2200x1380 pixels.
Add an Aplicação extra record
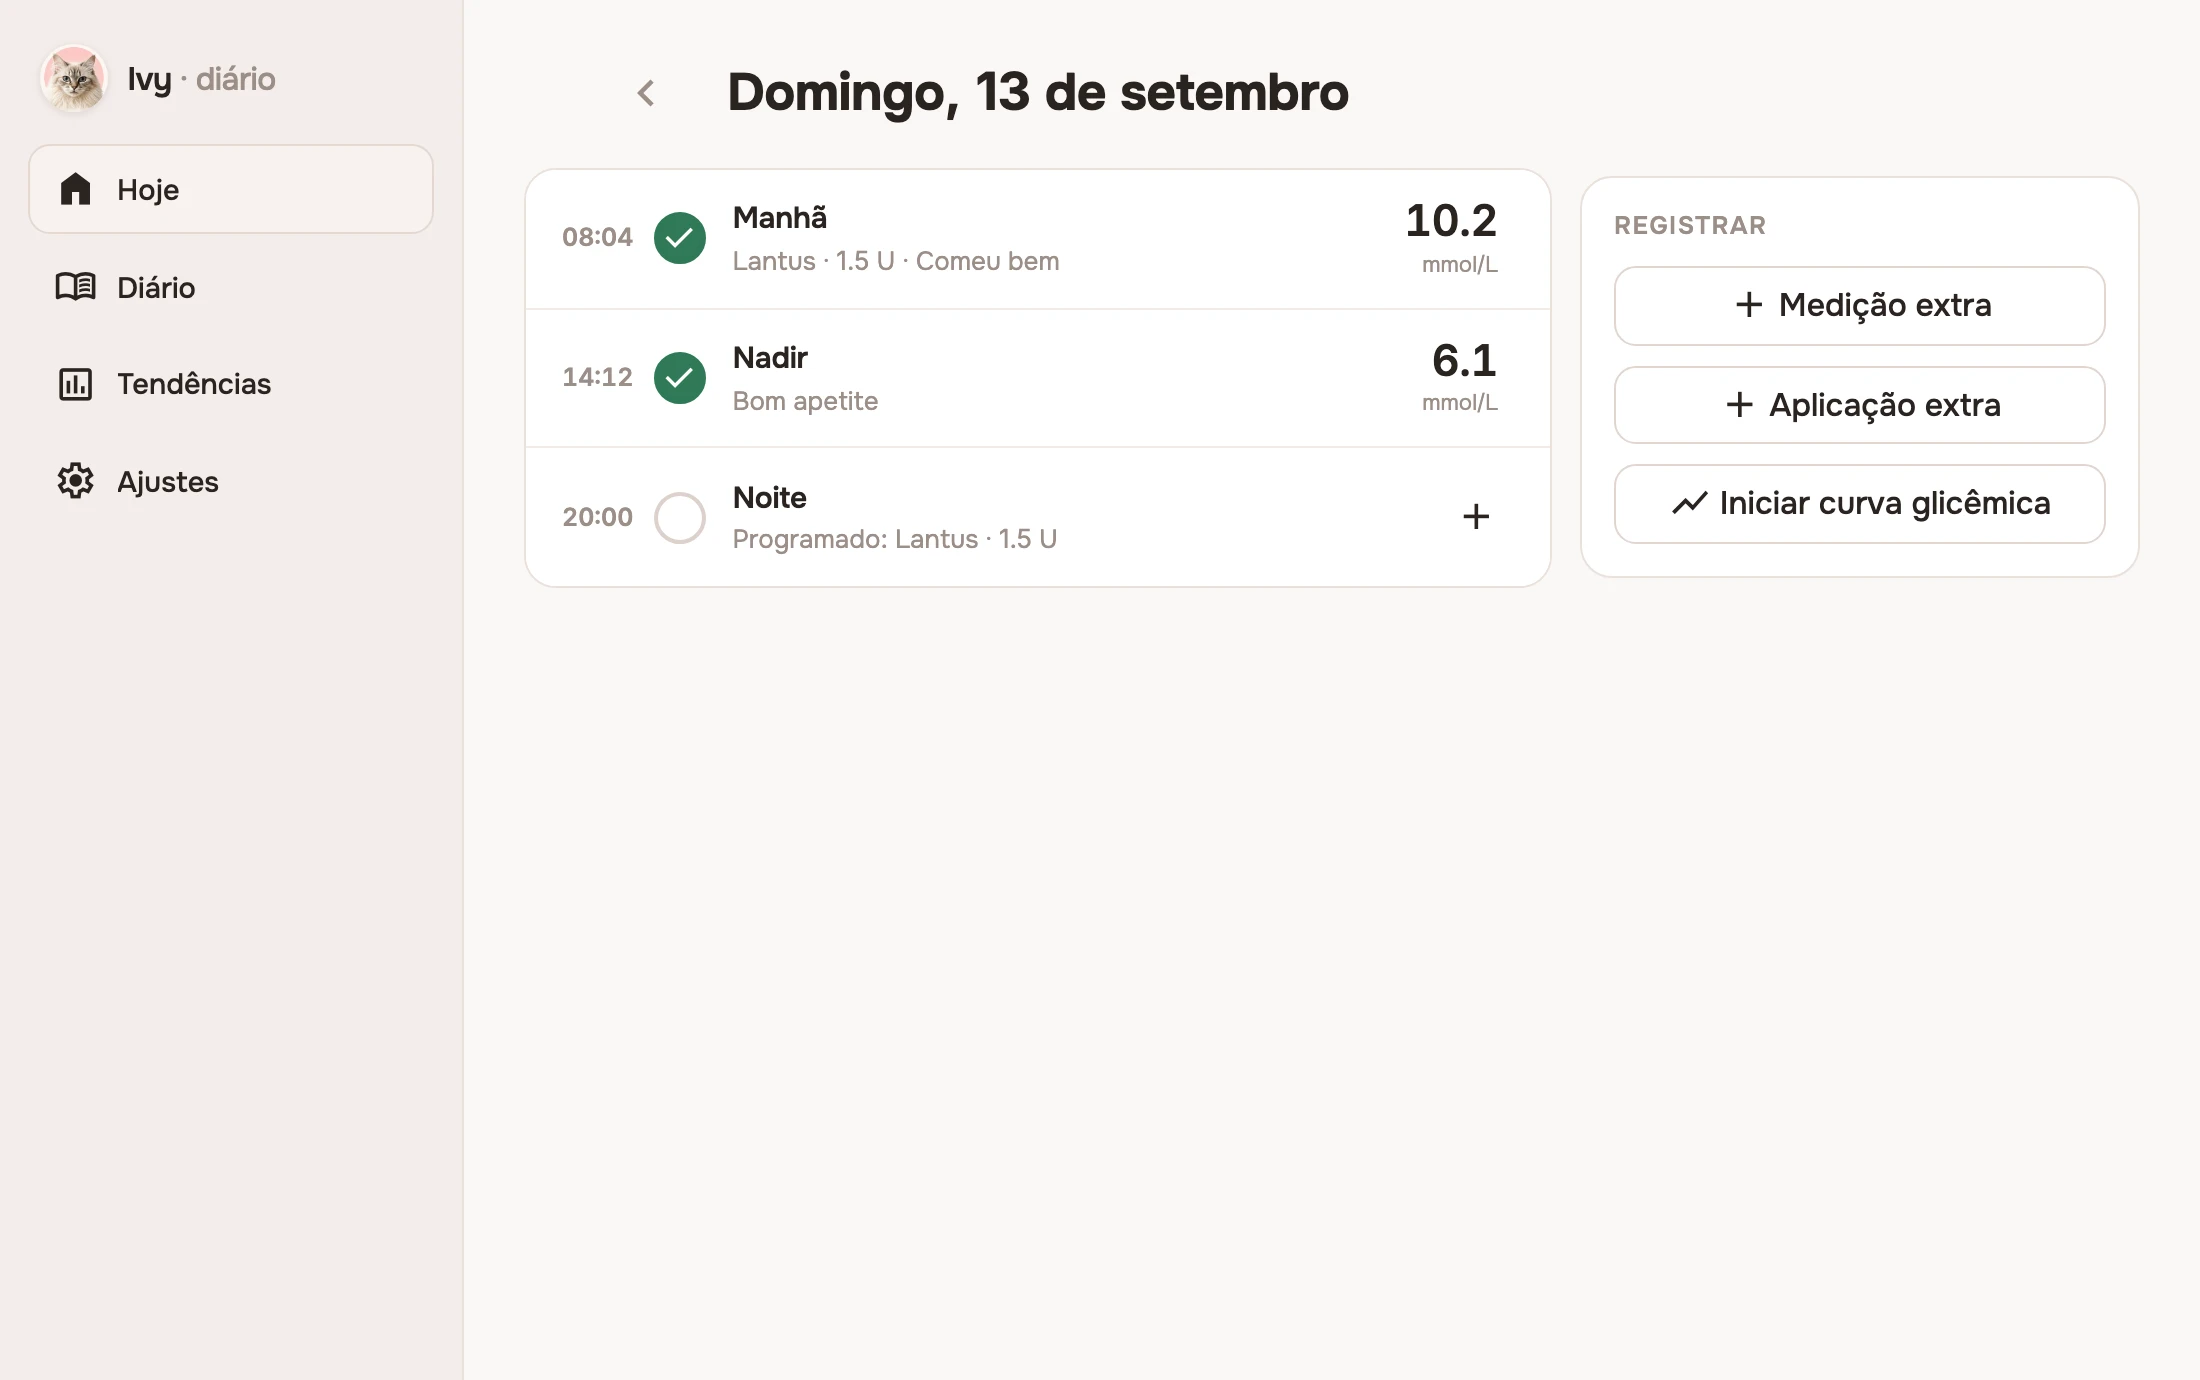click(x=1860, y=405)
